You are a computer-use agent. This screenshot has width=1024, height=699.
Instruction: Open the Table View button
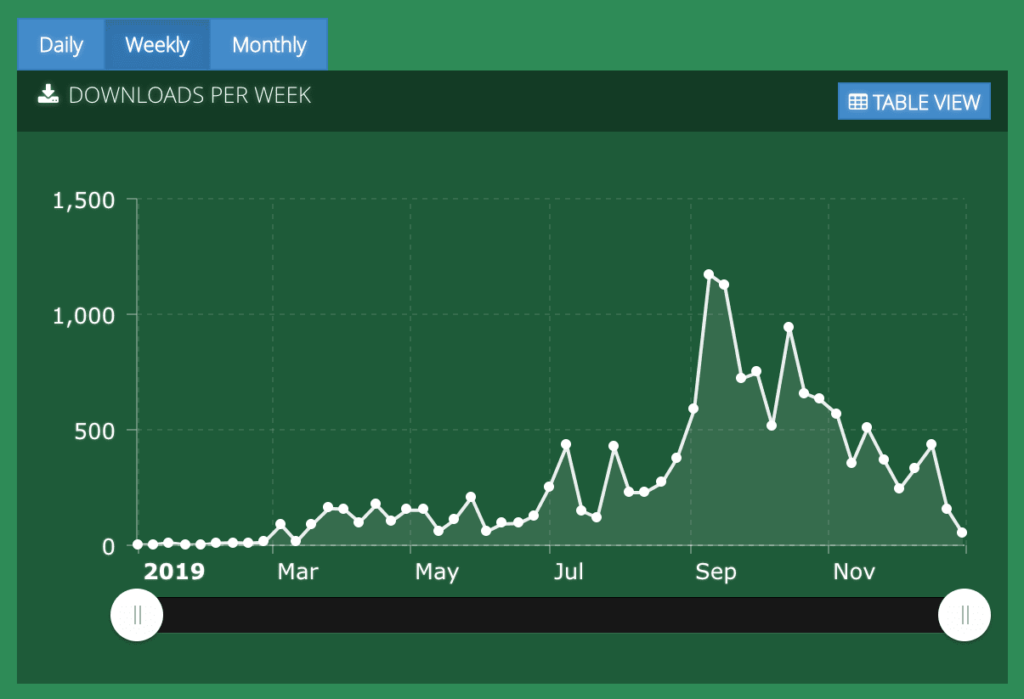pyautogui.click(x=914, y=101)
